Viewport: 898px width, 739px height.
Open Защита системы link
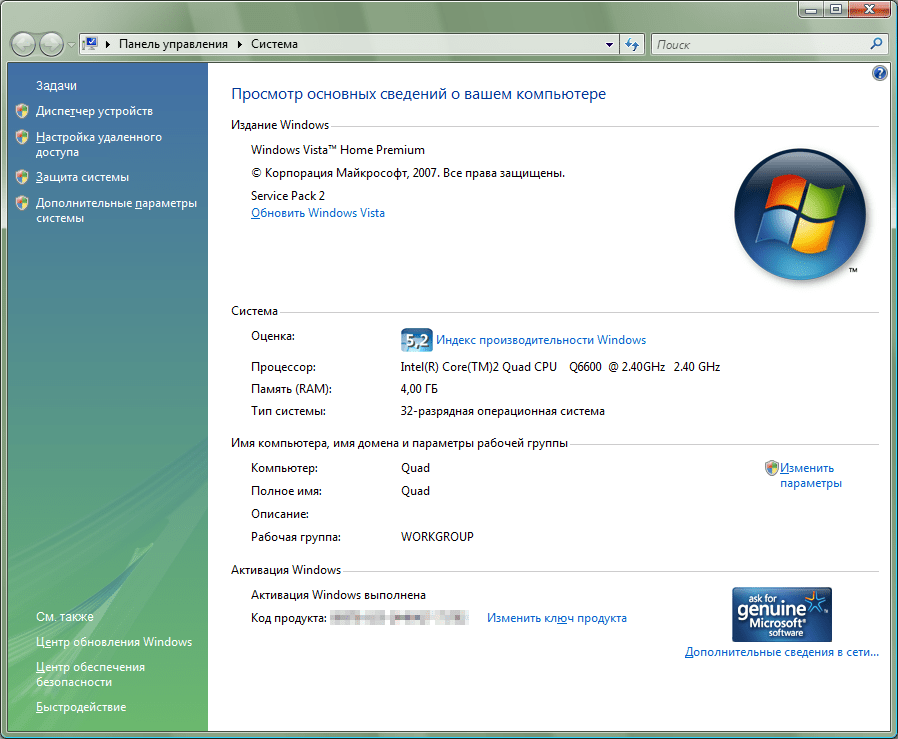tap(82, 177)
